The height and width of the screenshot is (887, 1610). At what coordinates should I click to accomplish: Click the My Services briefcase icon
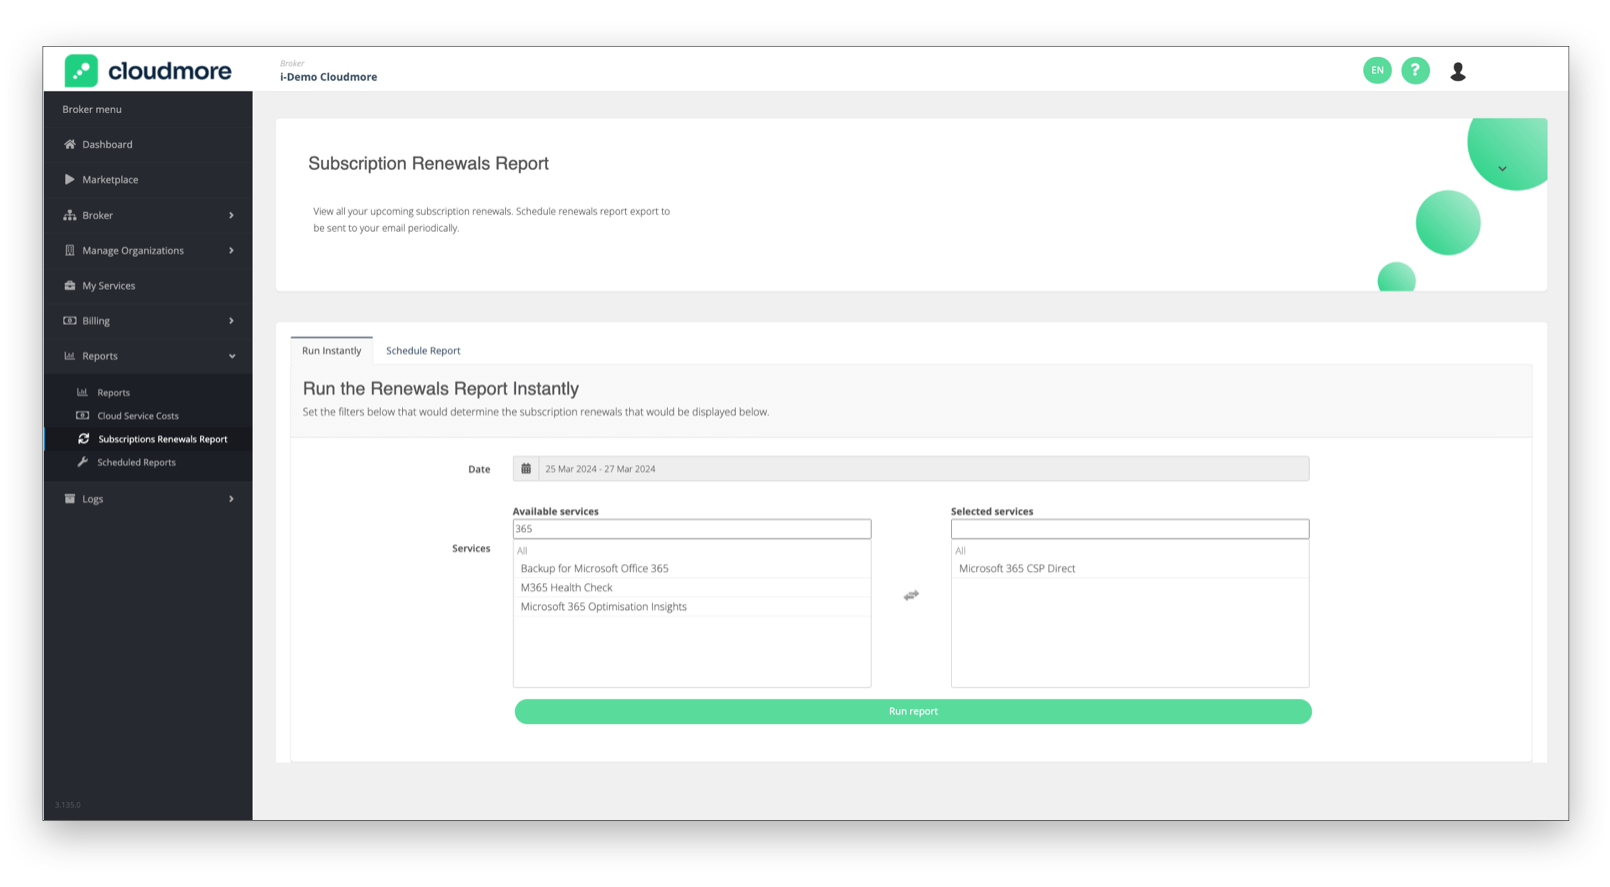70,285
